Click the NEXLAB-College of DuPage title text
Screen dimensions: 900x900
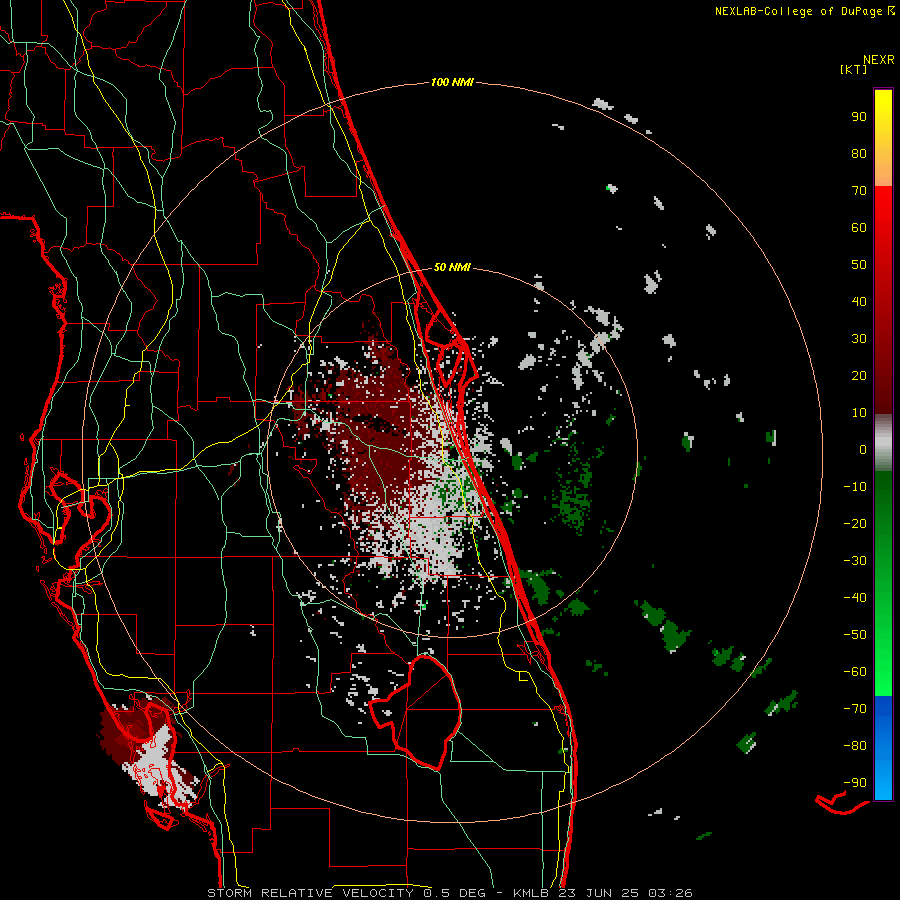point(799,11)
